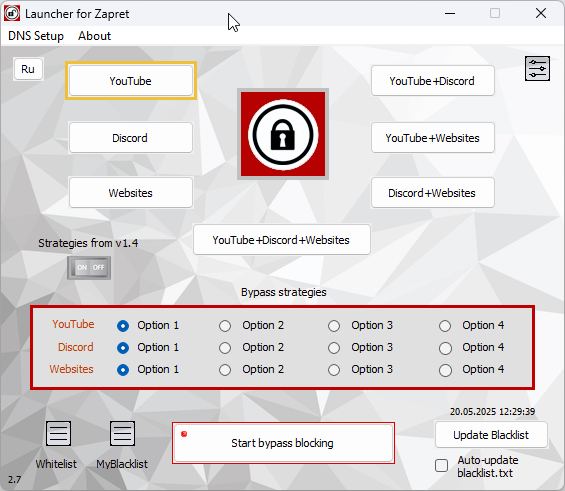Click the Zapret app icon in title bar
This screenshot has height=491, width=565.
click(12, 14)
